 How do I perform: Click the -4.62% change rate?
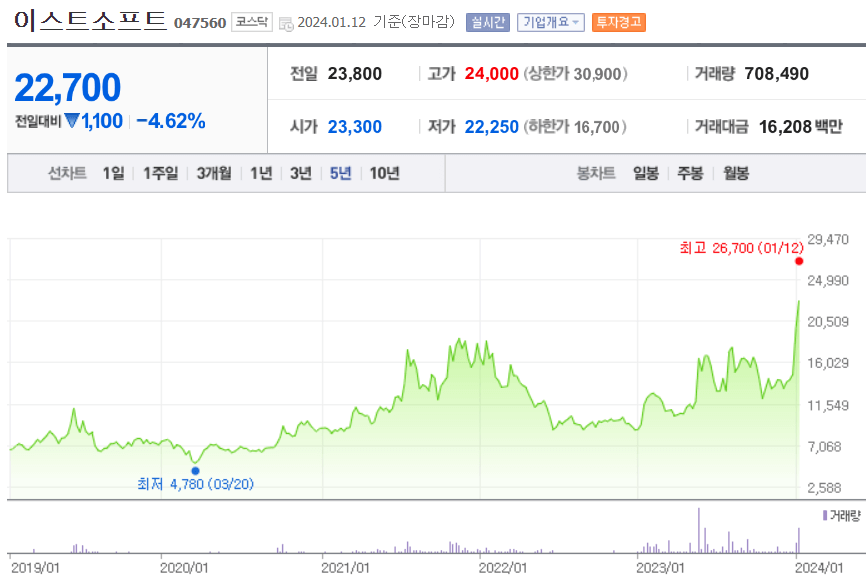pyautogui.click(x=171, y=121)
